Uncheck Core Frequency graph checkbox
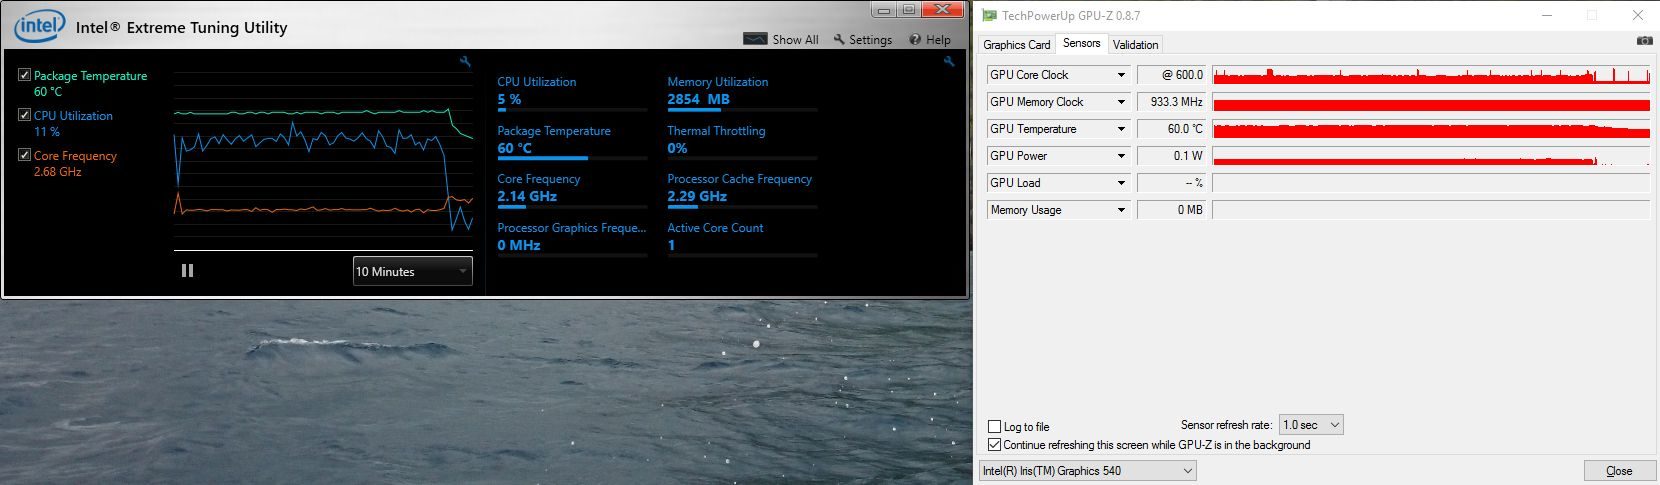The width and height of the screenshot is (1660, 485). [24, 155]
